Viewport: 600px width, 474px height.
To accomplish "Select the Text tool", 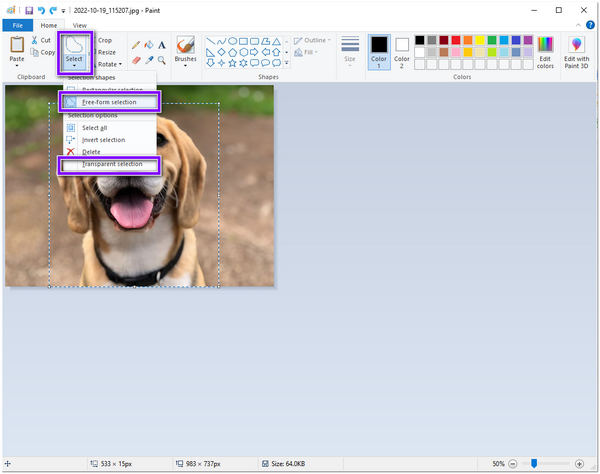I will pyautogui.click(x=162, y=45).
